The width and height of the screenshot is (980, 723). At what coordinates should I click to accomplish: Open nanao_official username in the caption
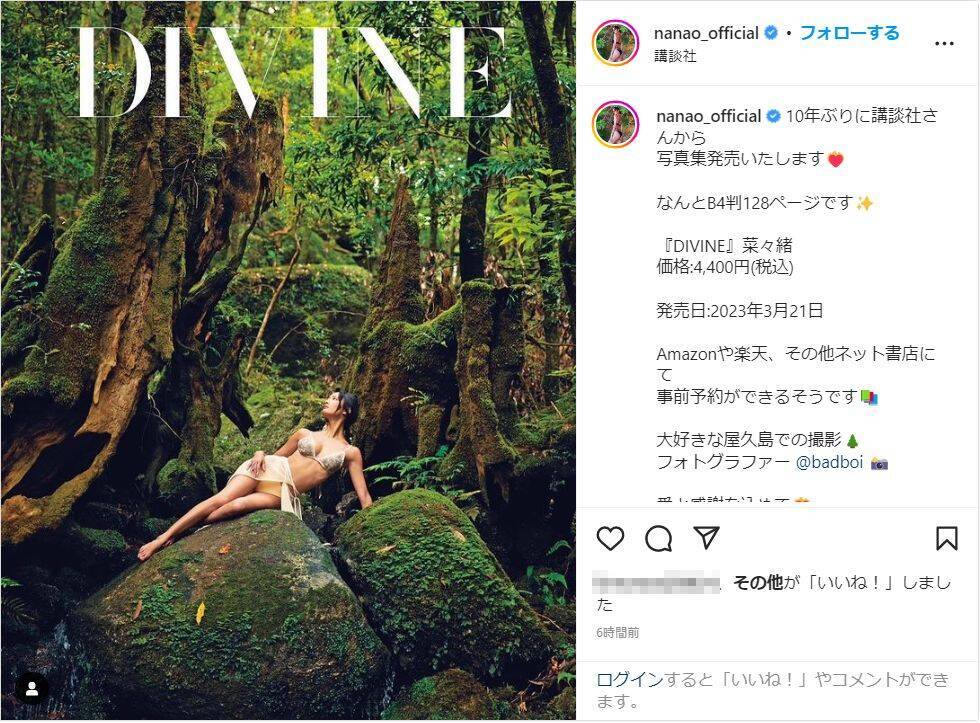pyautogui.click(x=708, y=116)
